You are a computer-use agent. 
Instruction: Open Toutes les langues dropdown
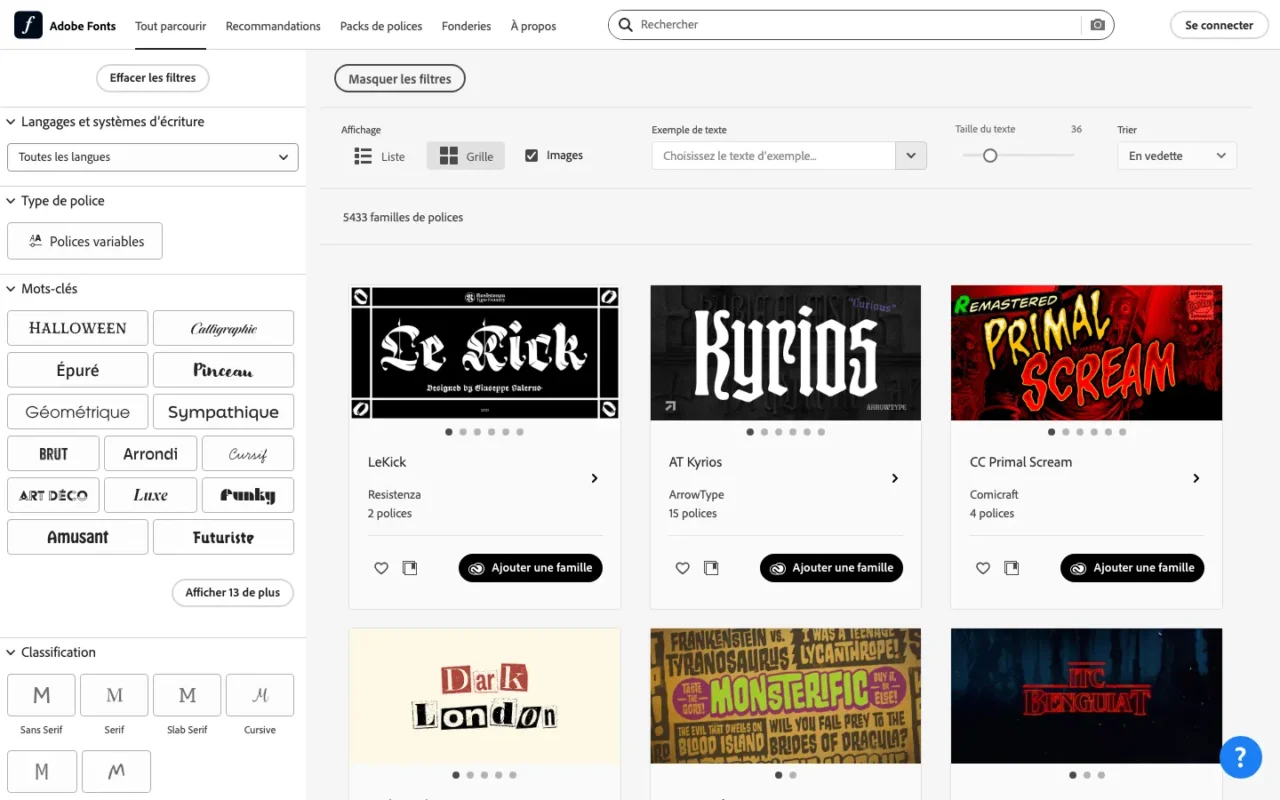[x=153, y=157]
